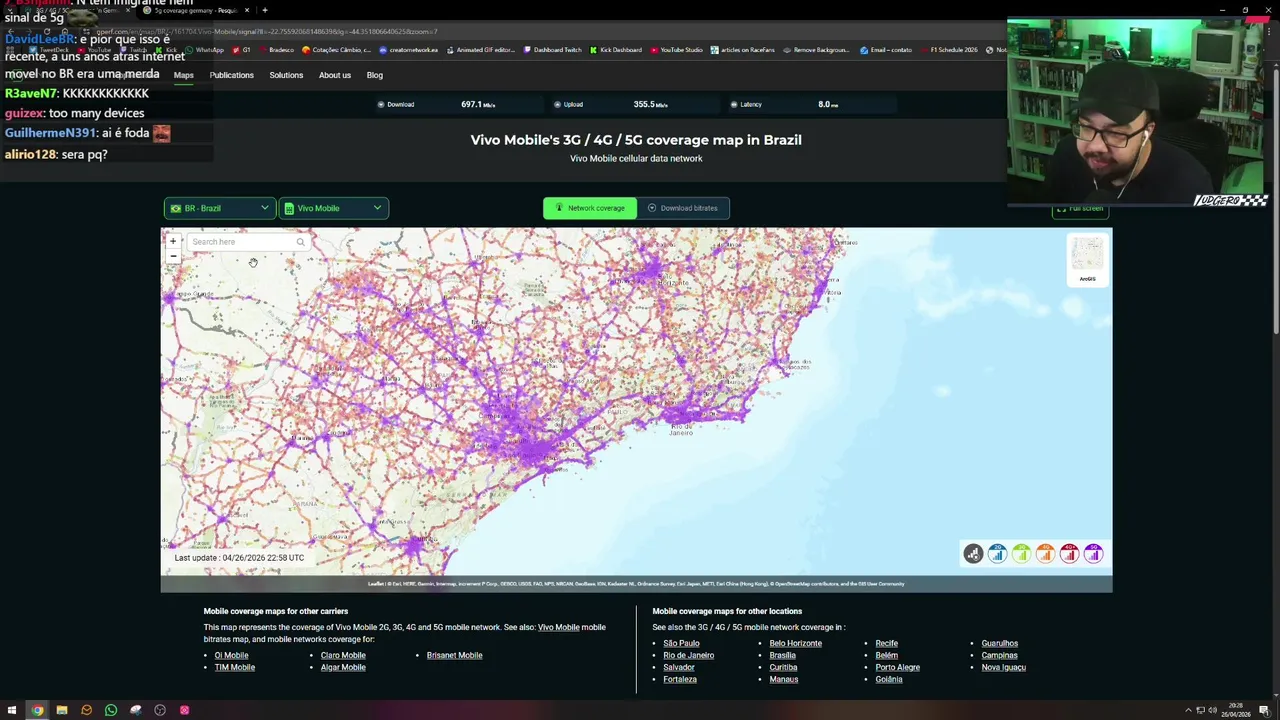
Task: Open Porto Alegre coverage link
Action: (898, 667)
